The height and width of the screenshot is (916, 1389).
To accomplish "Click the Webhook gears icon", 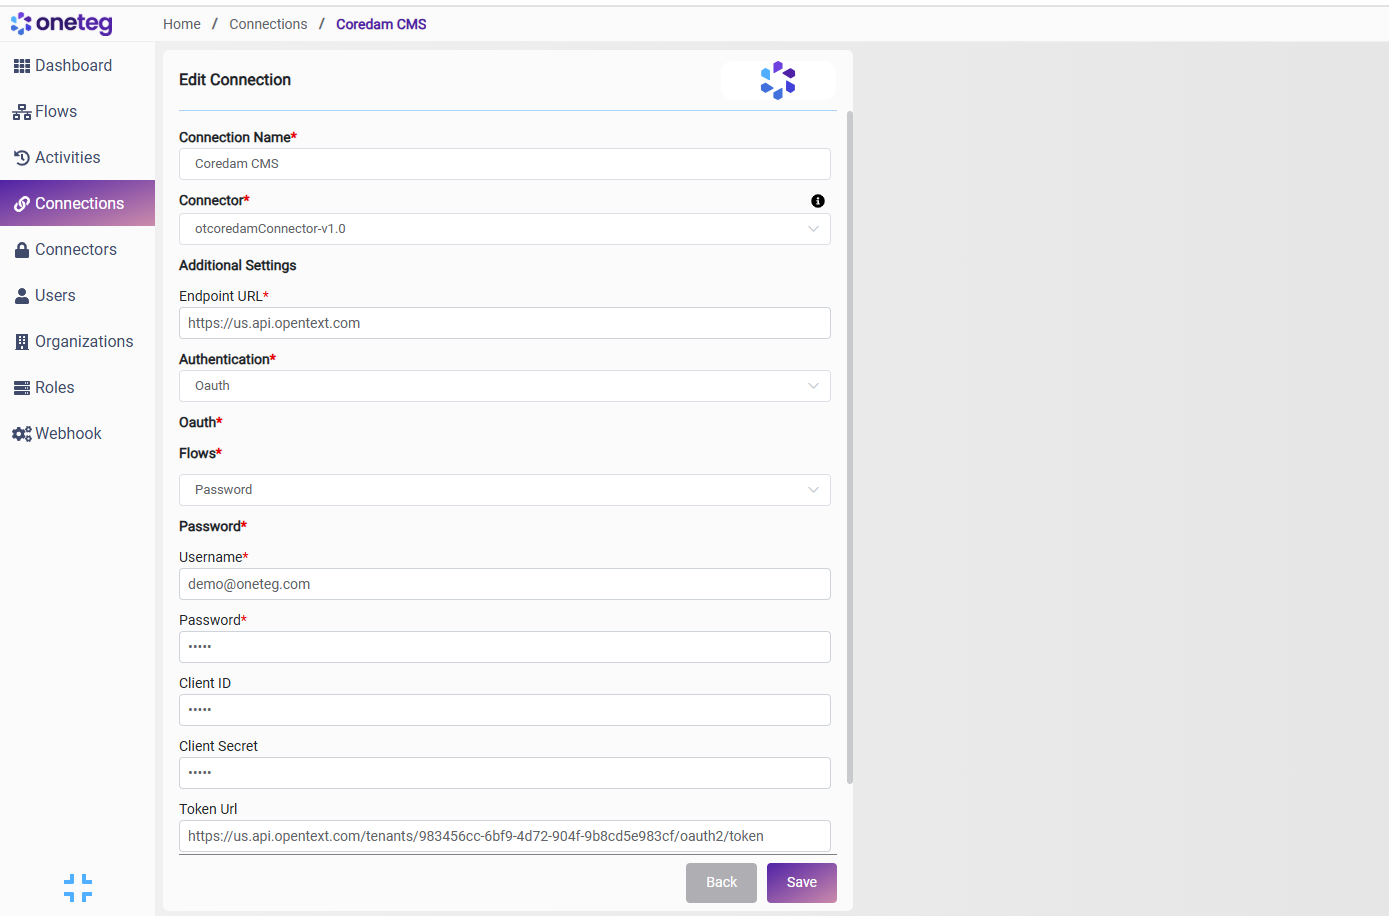I will point(21,434).
